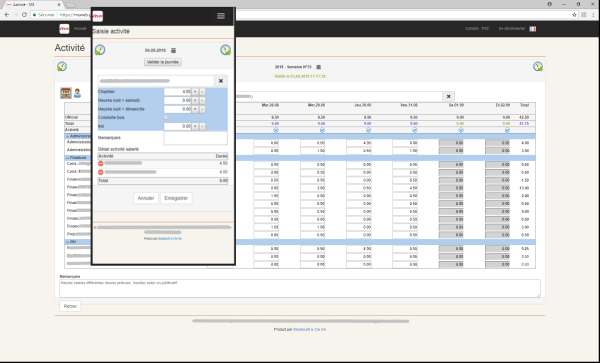This screenshot has height=363, width=600.
Task: Click the Valider la journée button
Action: click(x=163, y=62)
